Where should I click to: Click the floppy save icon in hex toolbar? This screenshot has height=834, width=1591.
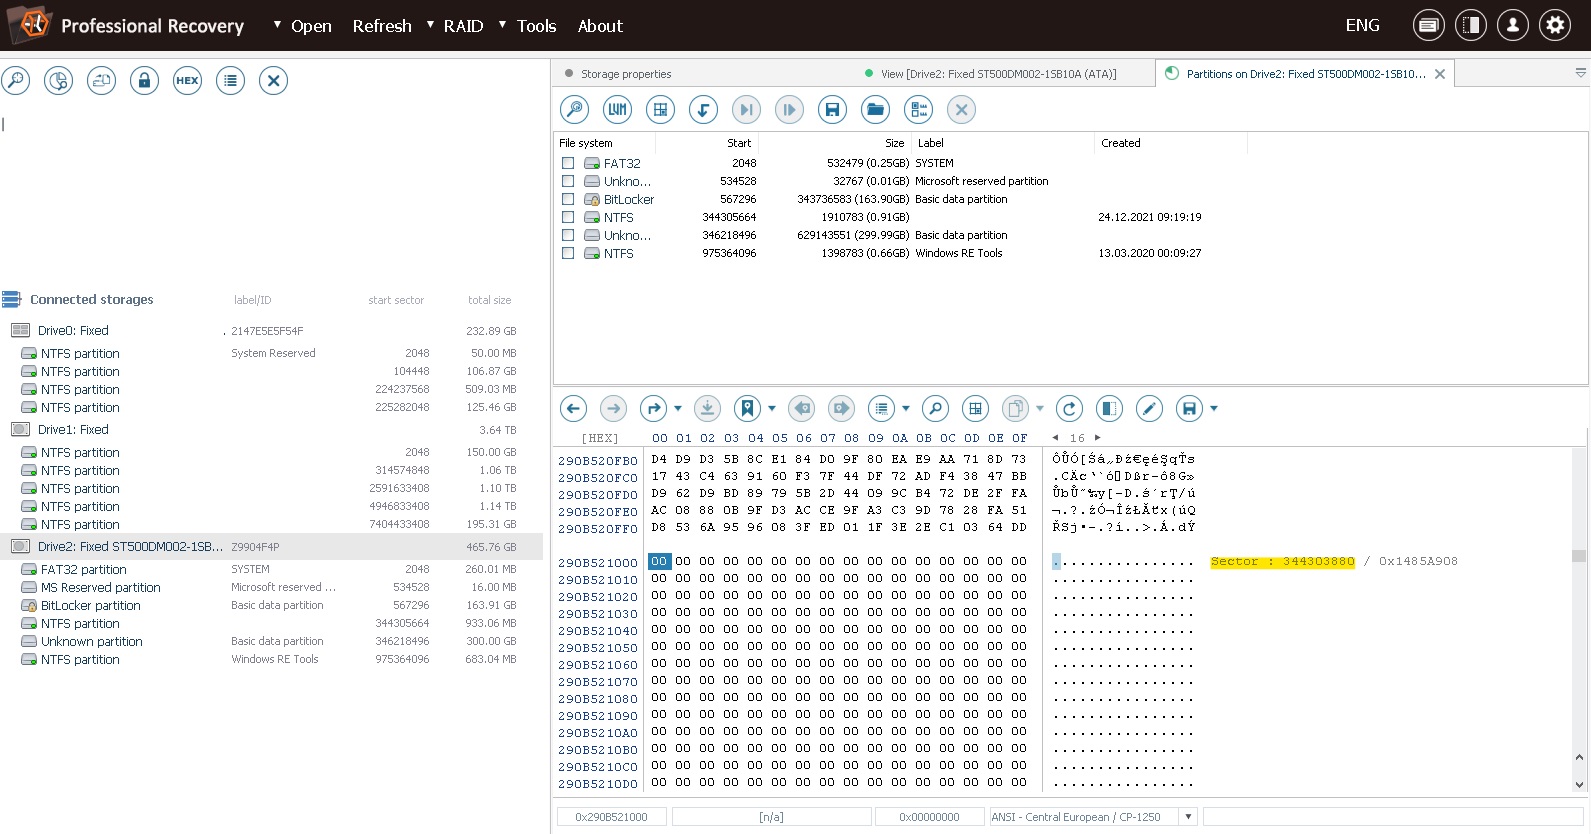click(x=1189, y=408)
